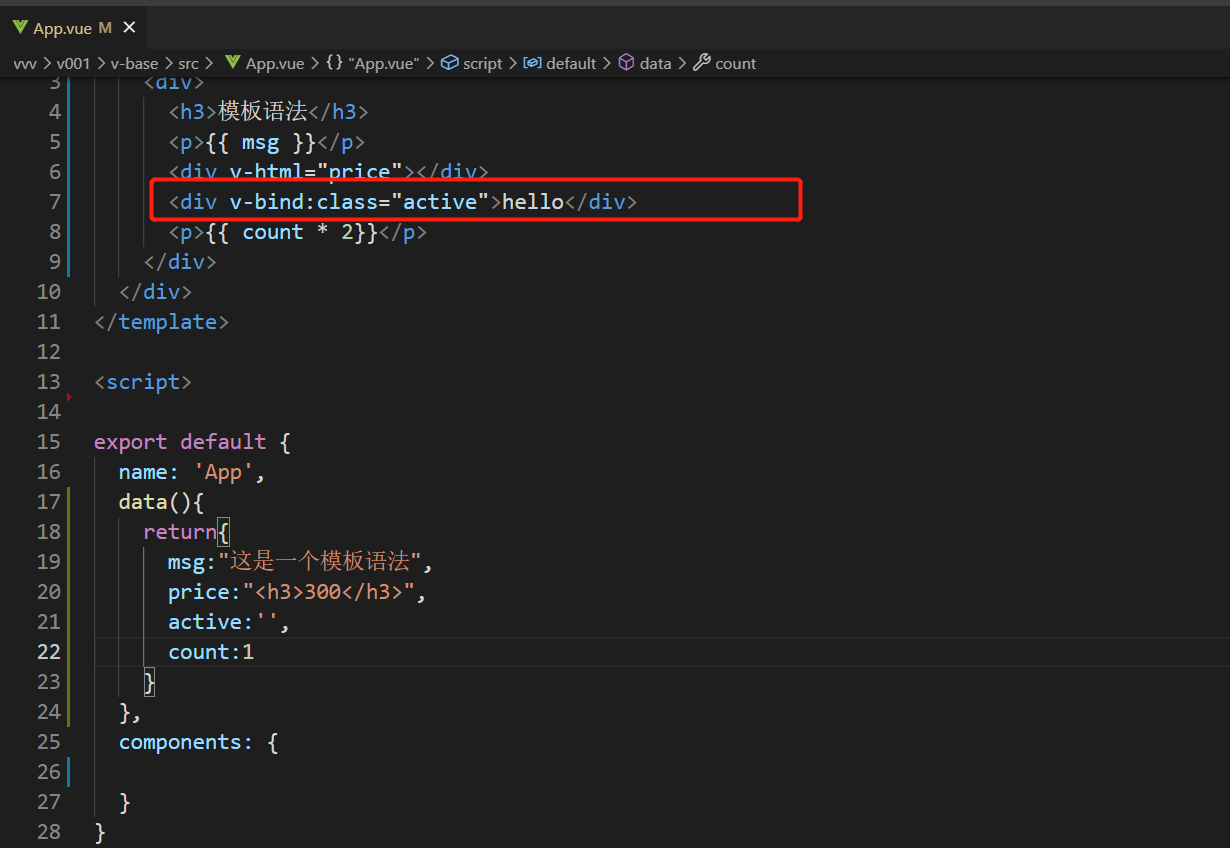Click line number 13 in gutter
1230x848 pixels.
49,382
